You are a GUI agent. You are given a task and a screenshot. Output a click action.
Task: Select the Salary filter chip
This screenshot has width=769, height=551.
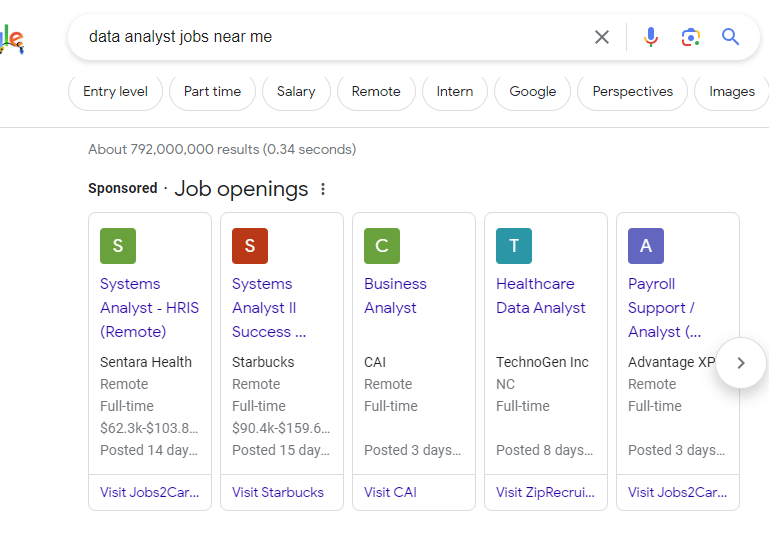[x=296, y=92]
